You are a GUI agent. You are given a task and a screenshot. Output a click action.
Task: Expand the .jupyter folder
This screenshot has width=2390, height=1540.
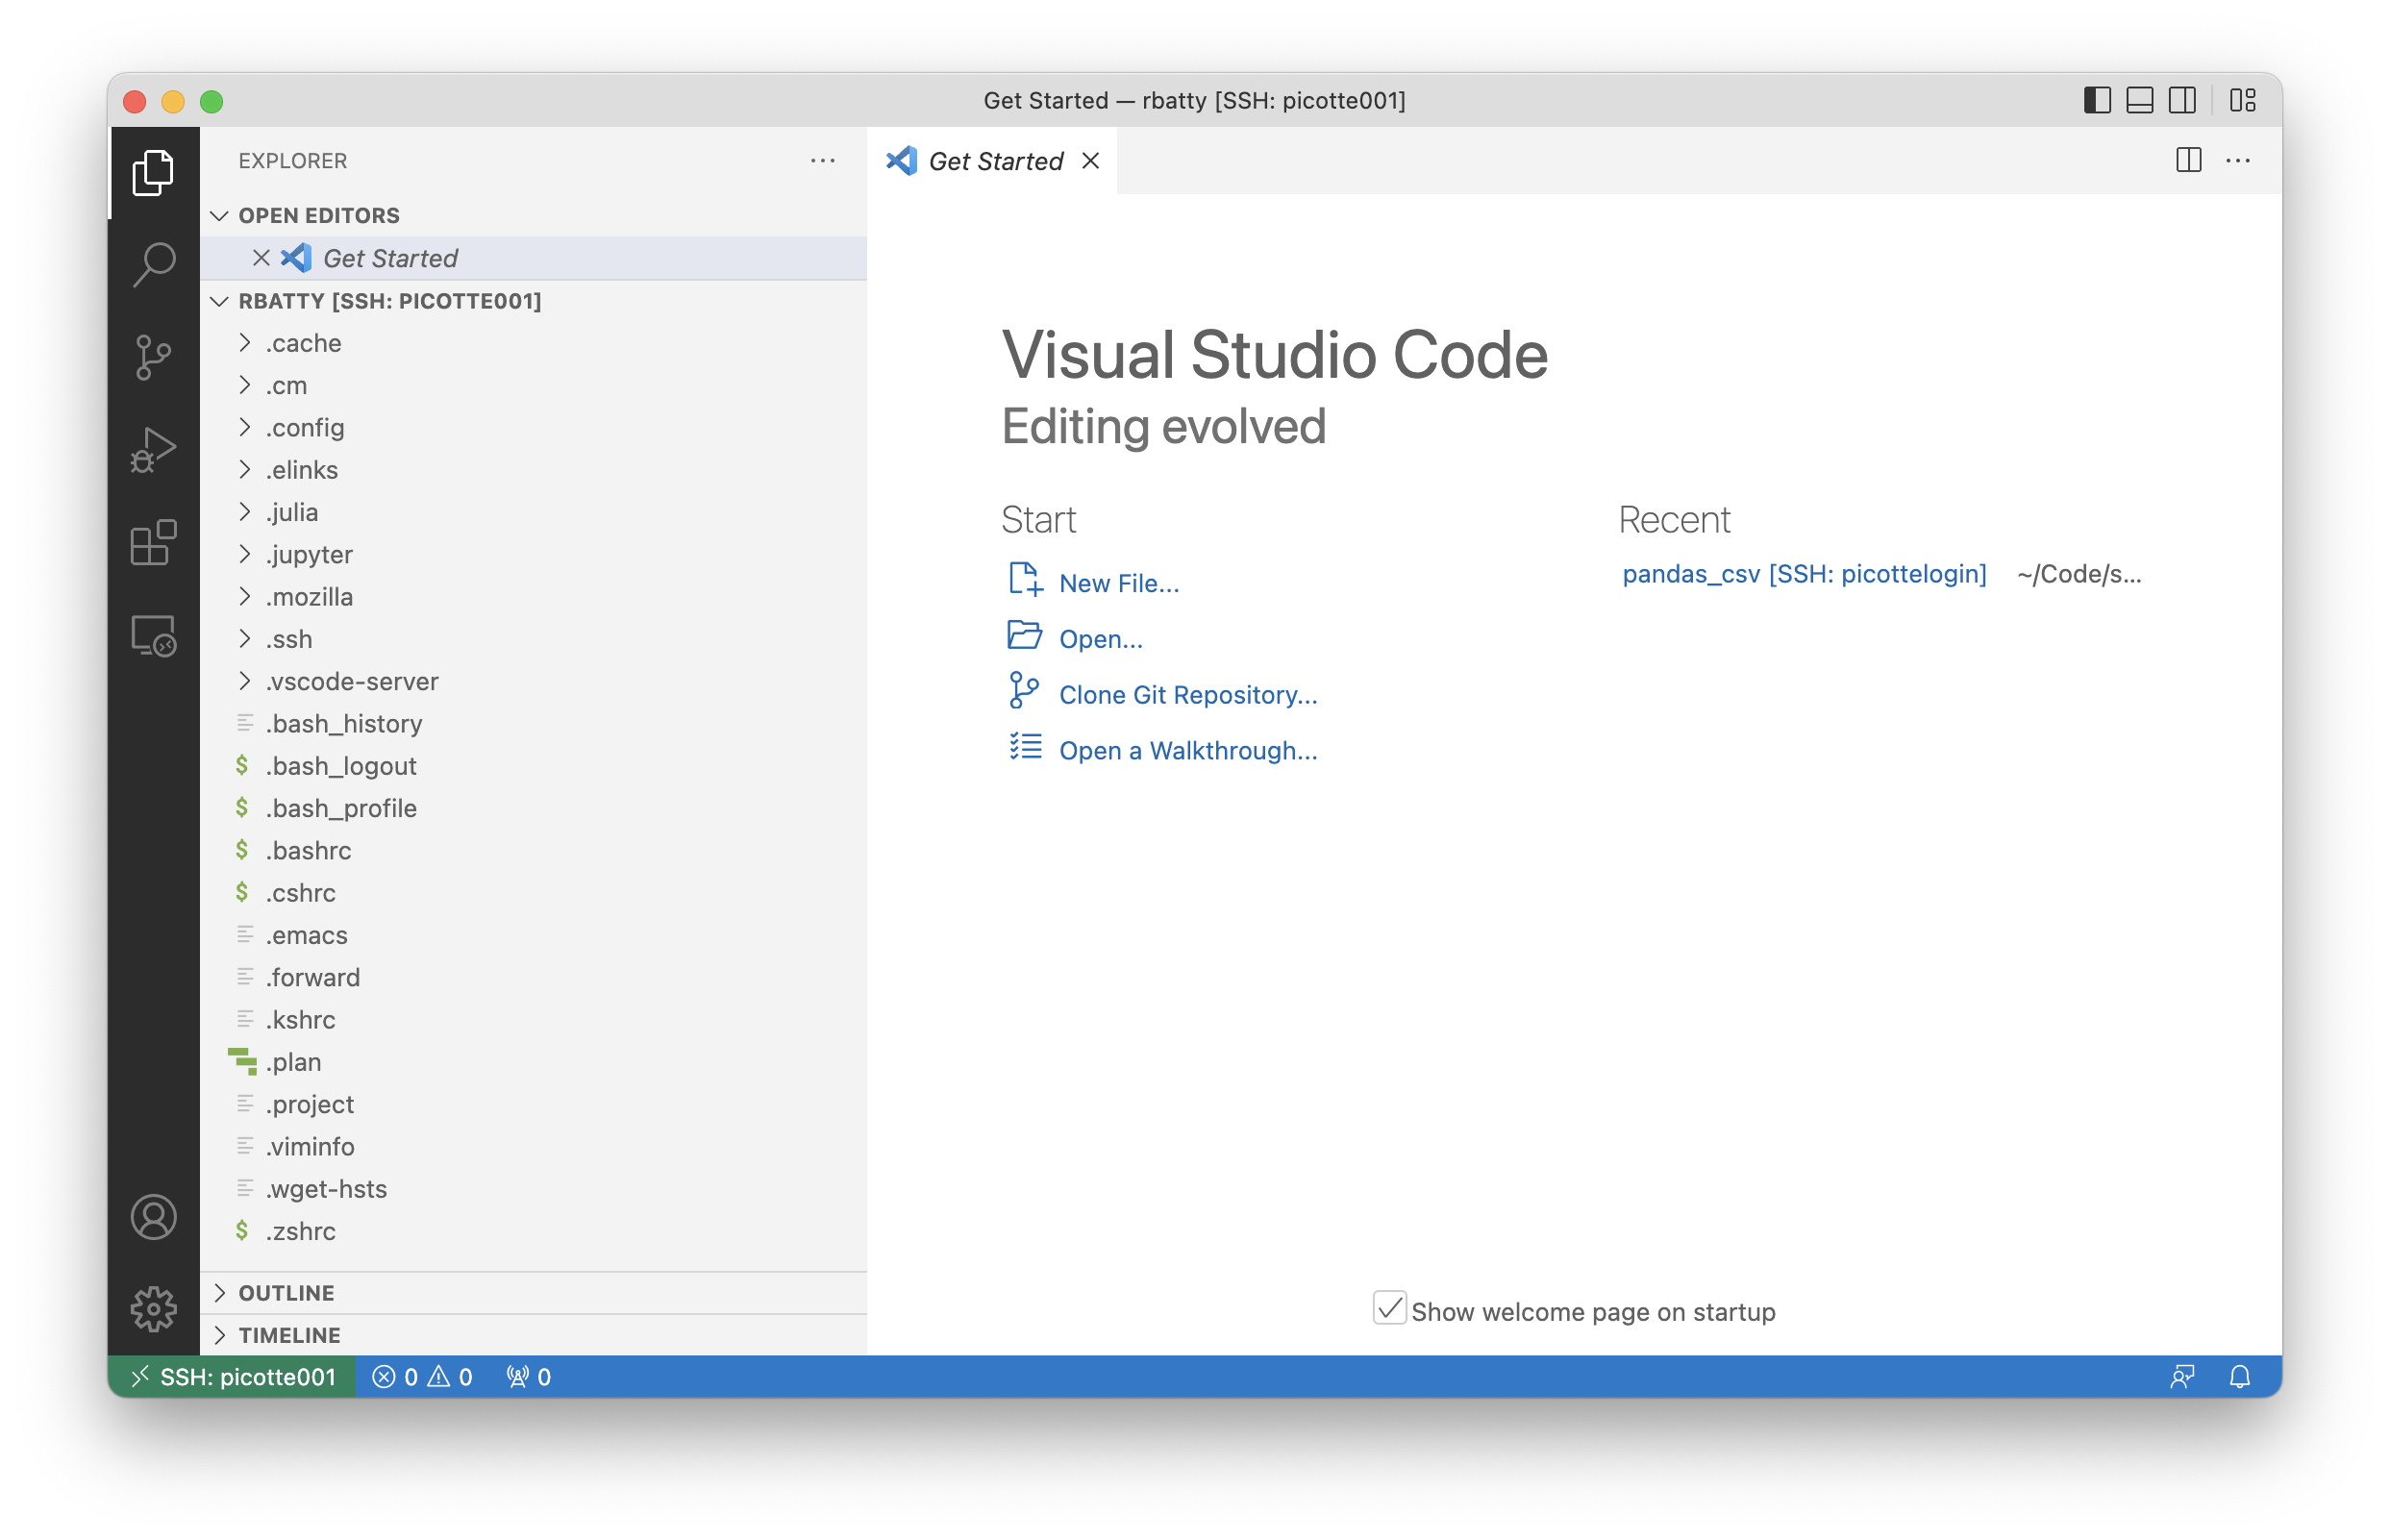[x=533, y=554]
